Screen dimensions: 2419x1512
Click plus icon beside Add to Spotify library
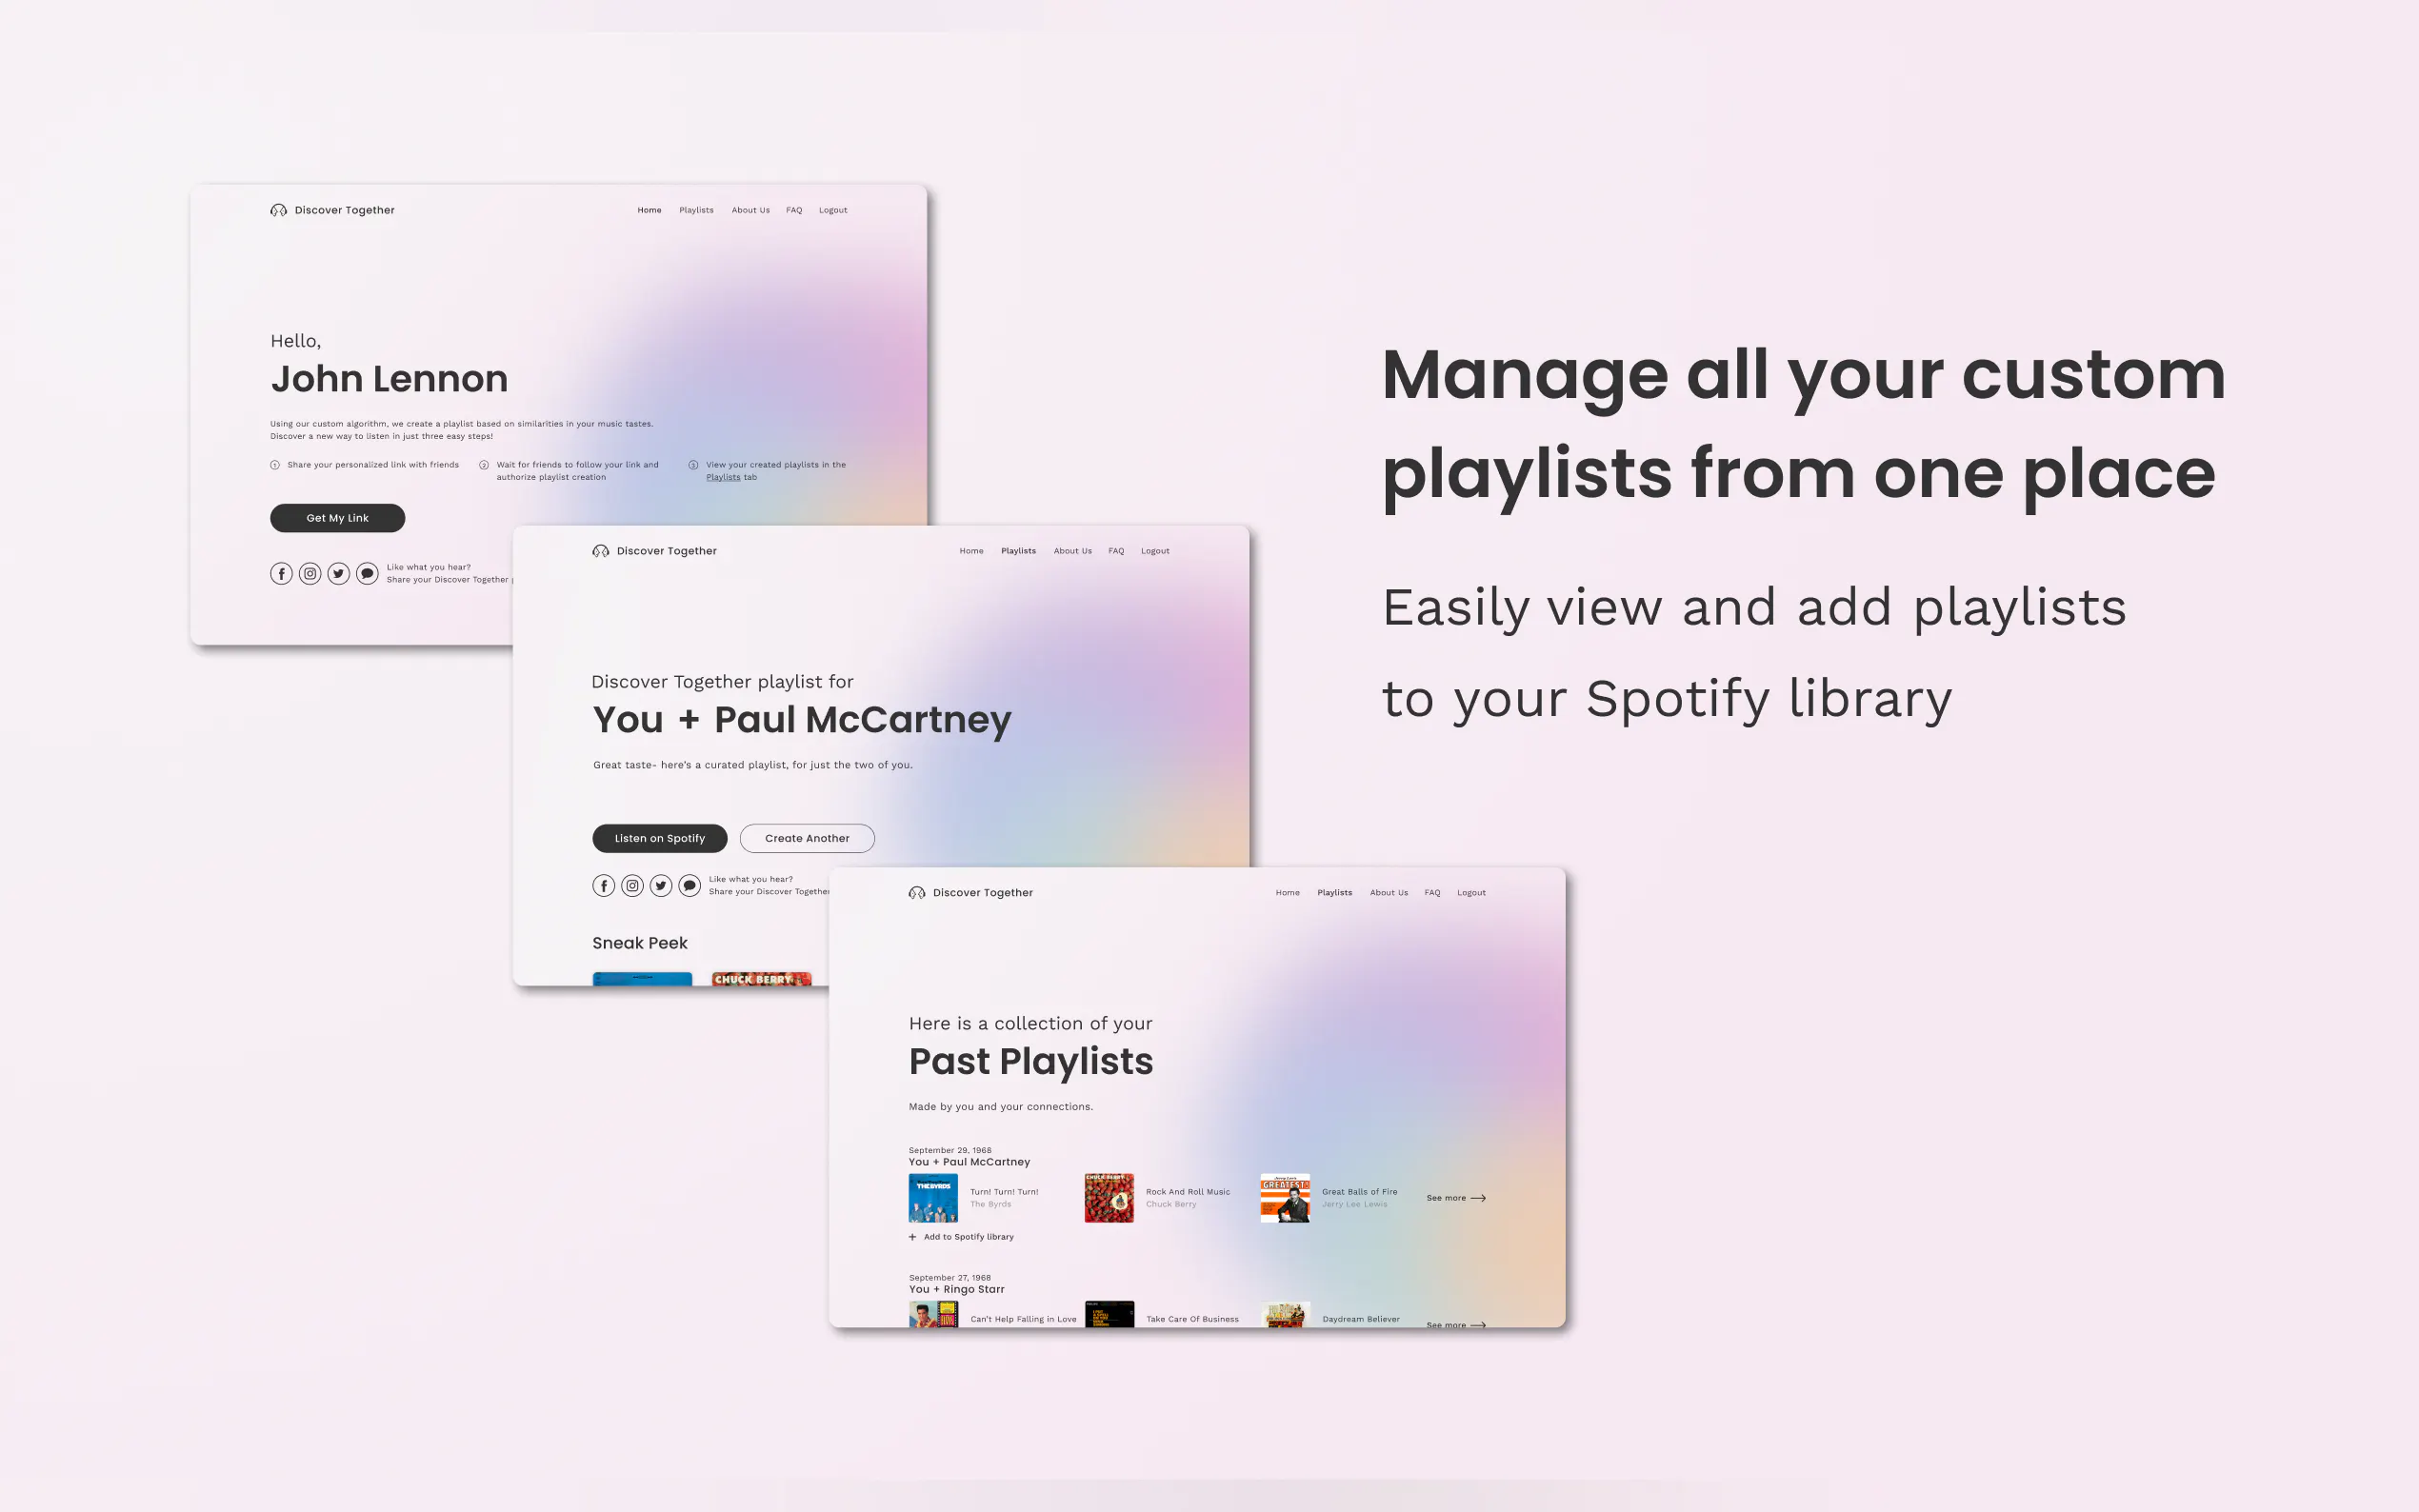pyautogui.click(x=912, y=1237)
